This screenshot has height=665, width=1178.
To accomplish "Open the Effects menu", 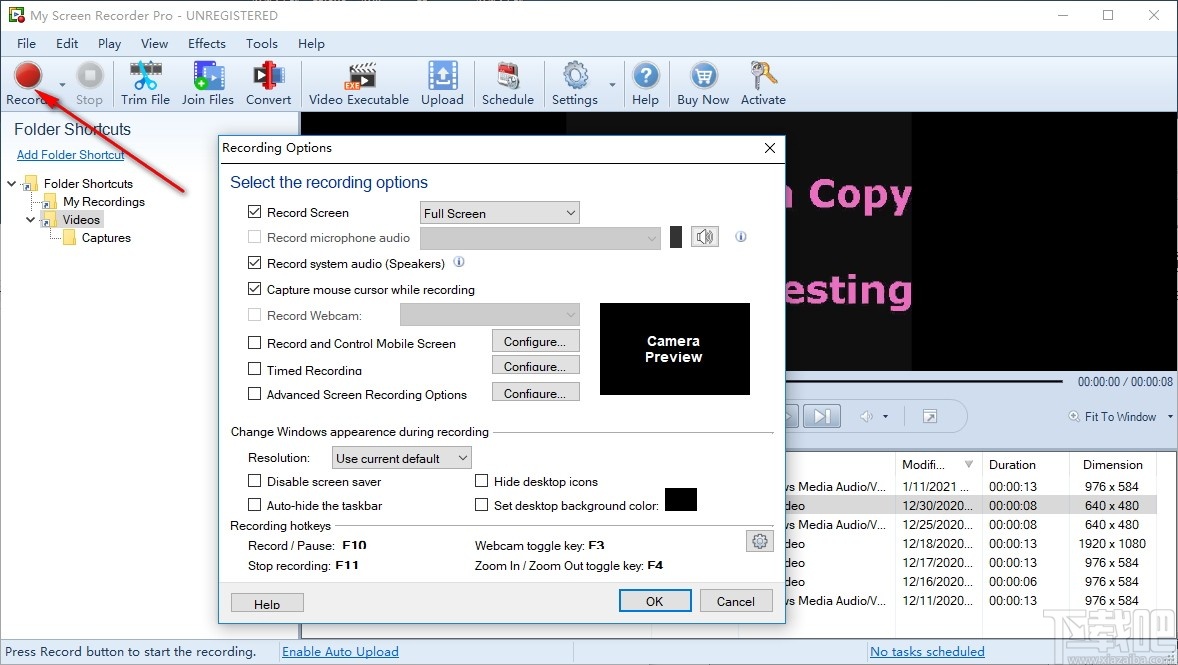I will point(206,43).
